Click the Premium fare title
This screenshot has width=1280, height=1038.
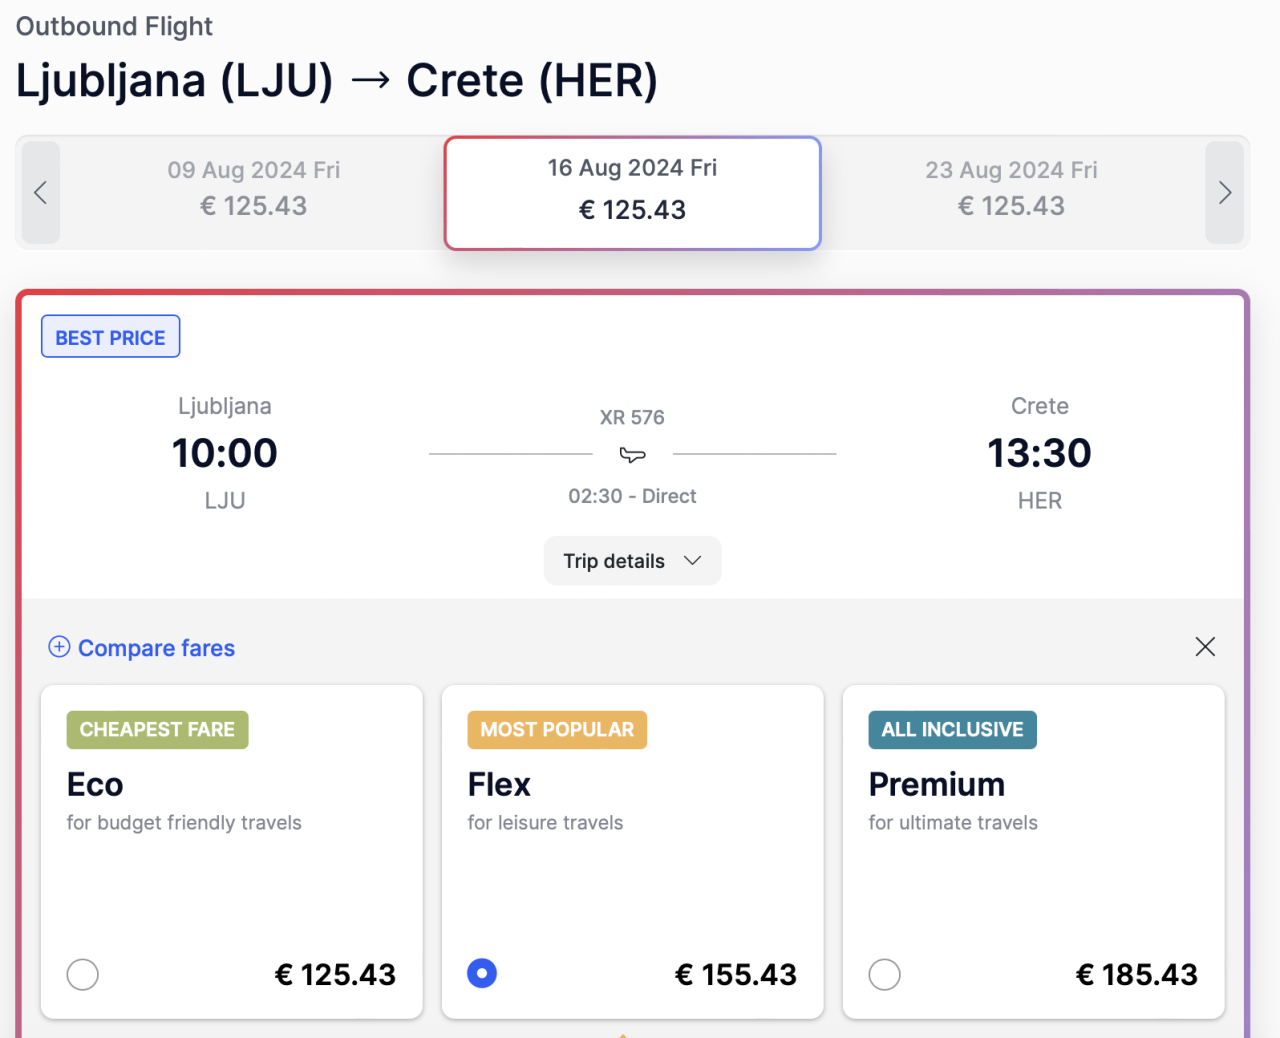click(936, 785)
